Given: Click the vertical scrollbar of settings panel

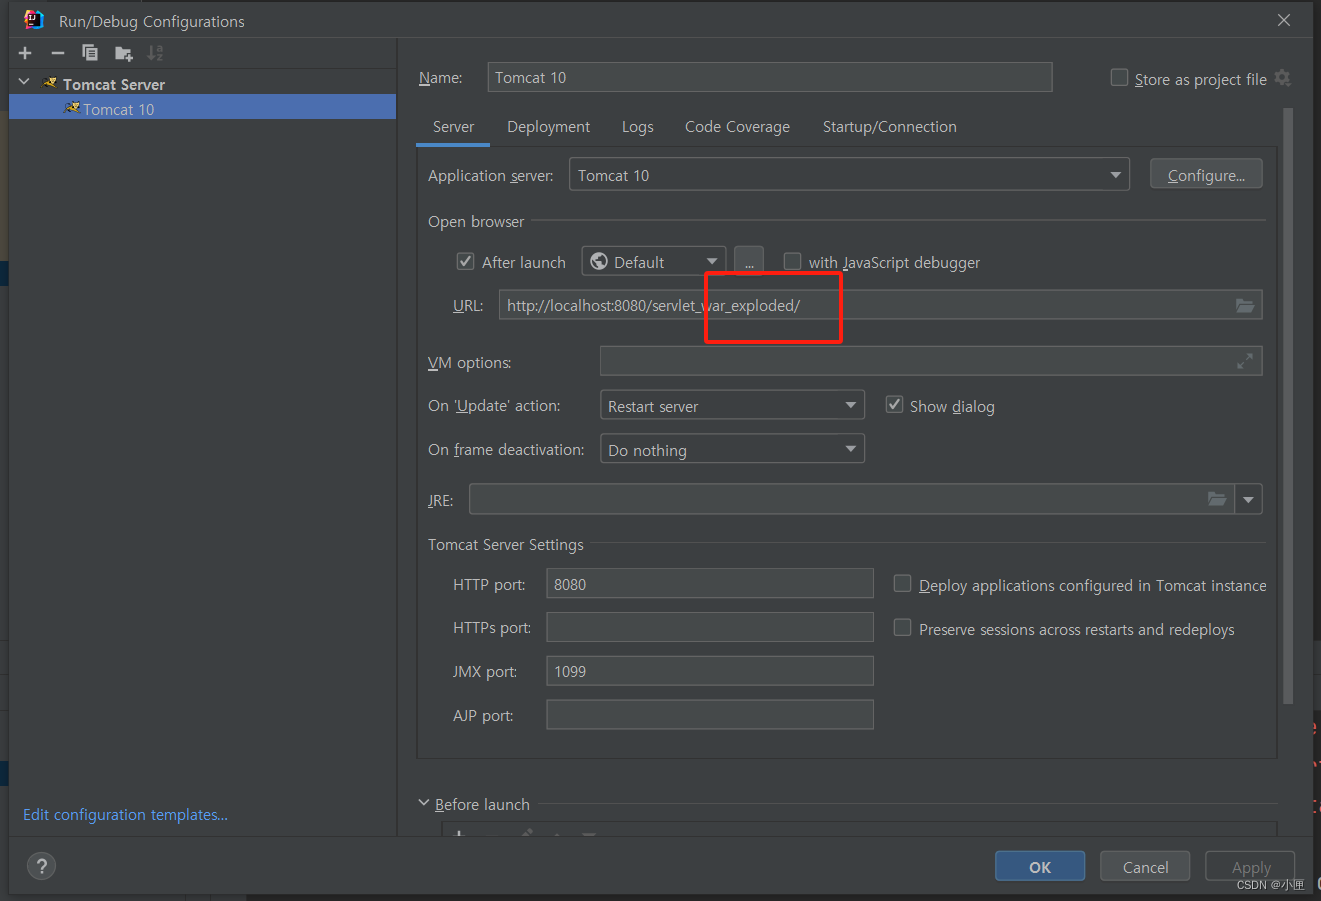Looking at the screenshot, I should tap(1288, 405).
